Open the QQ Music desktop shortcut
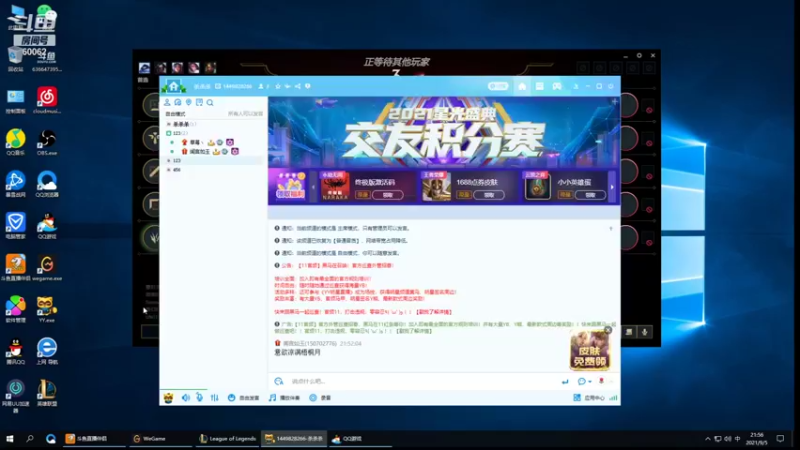Image resolution: width=800 pixels, height=450 pixels. (x=15, y=142)
